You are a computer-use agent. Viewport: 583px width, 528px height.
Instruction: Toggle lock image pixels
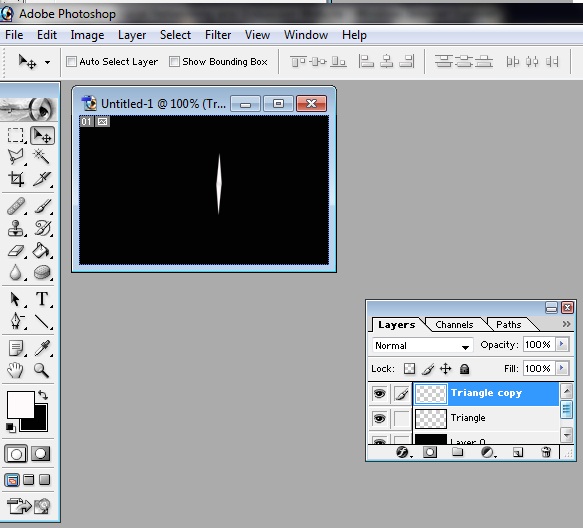pos(428,369)
